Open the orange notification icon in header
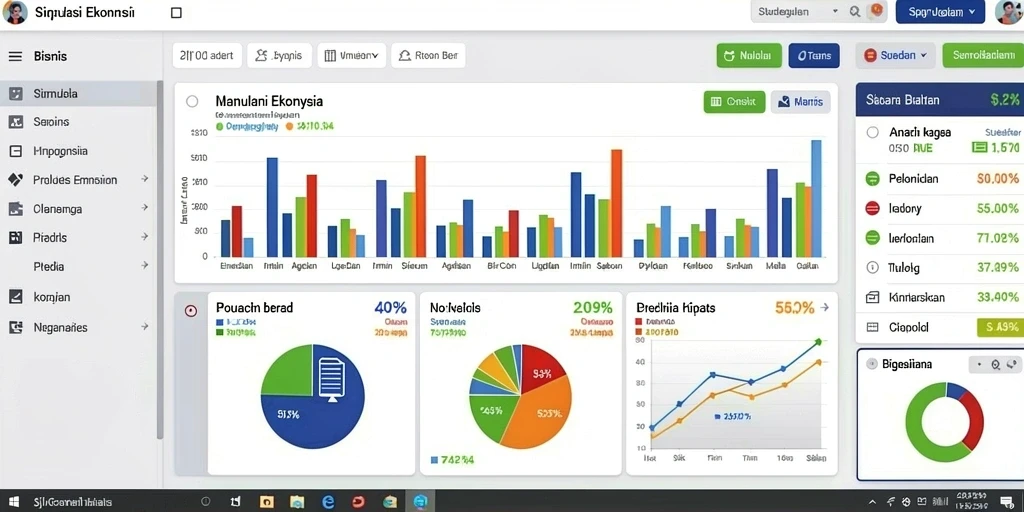 click(876, 11)
